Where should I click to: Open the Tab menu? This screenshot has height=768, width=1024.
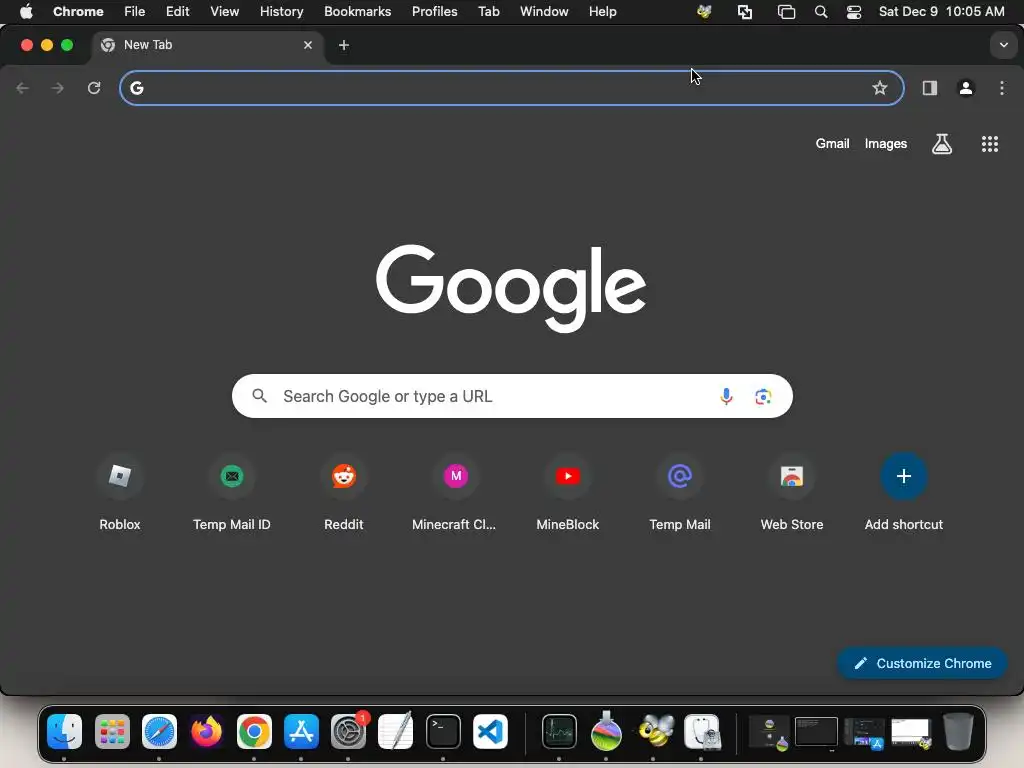(488, 12)
